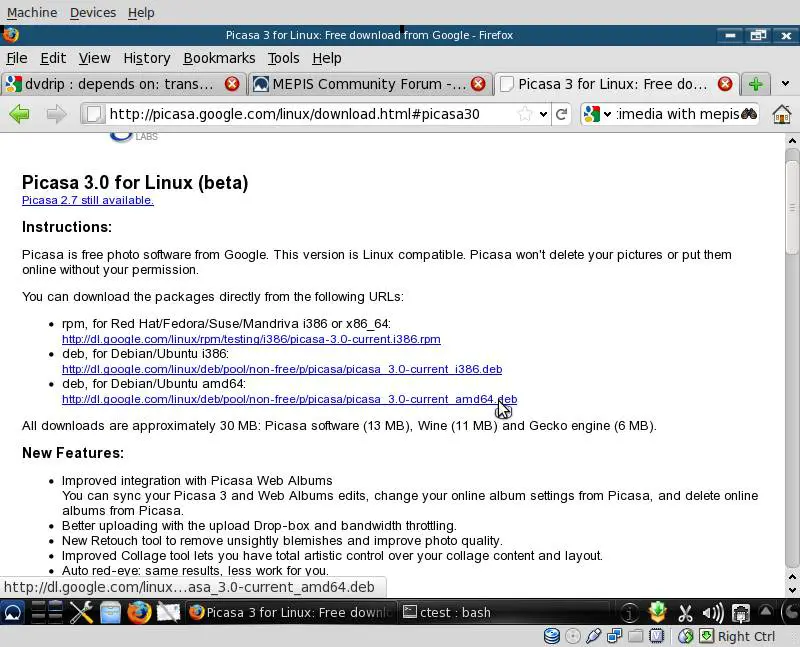Open the desktop pager in the panel

47,612
